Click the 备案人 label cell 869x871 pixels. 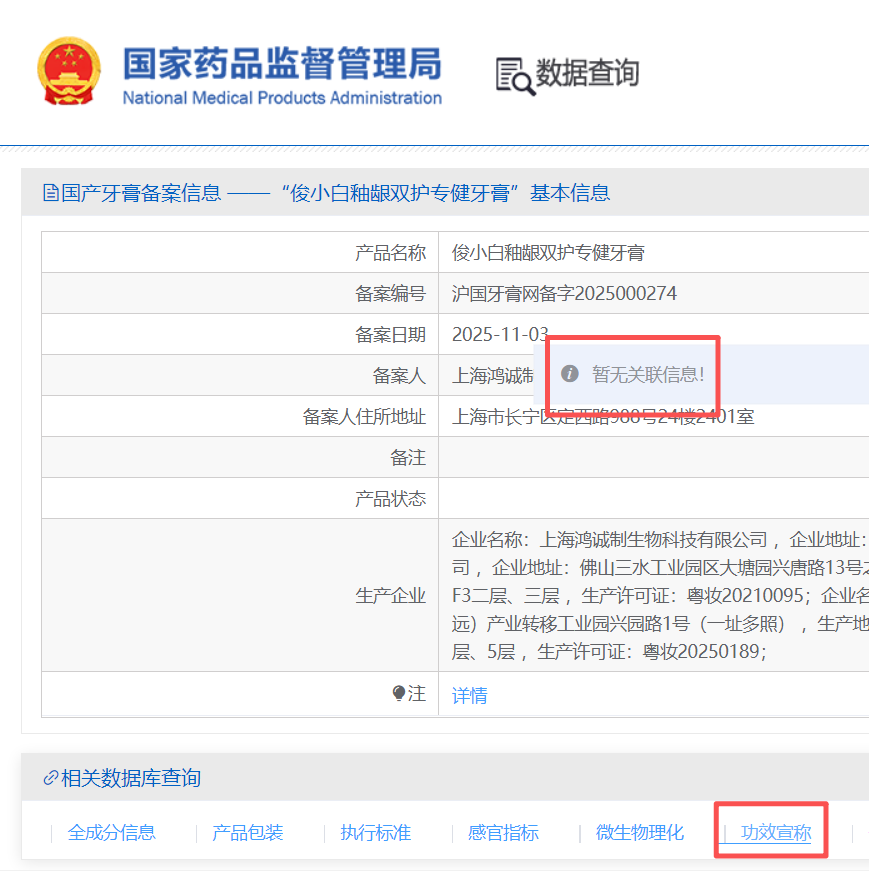[x=240, y=376]
